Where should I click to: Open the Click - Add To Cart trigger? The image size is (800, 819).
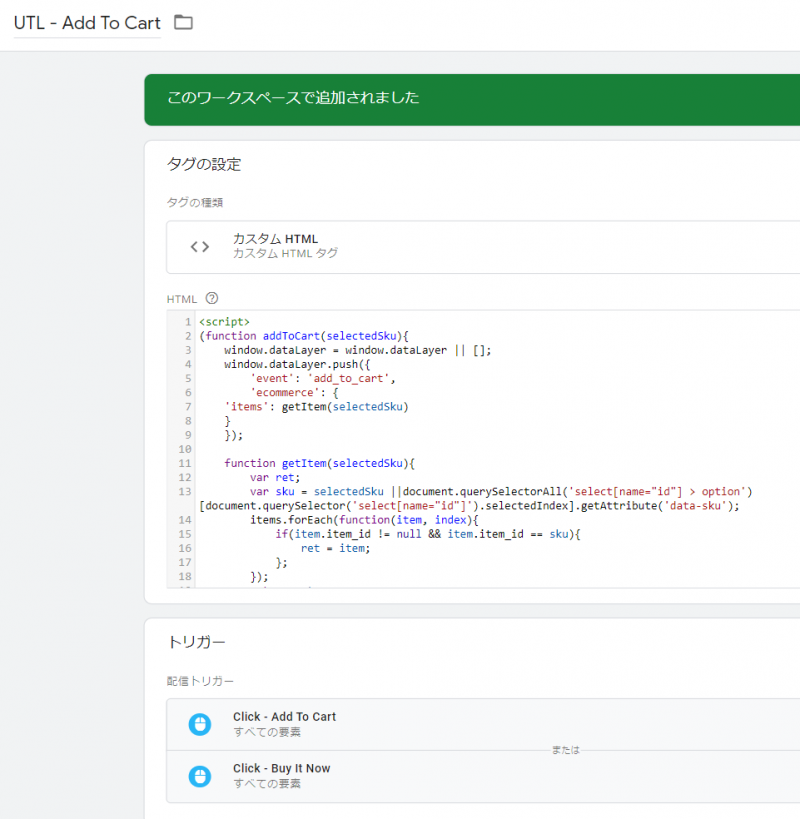click(483, 724)
